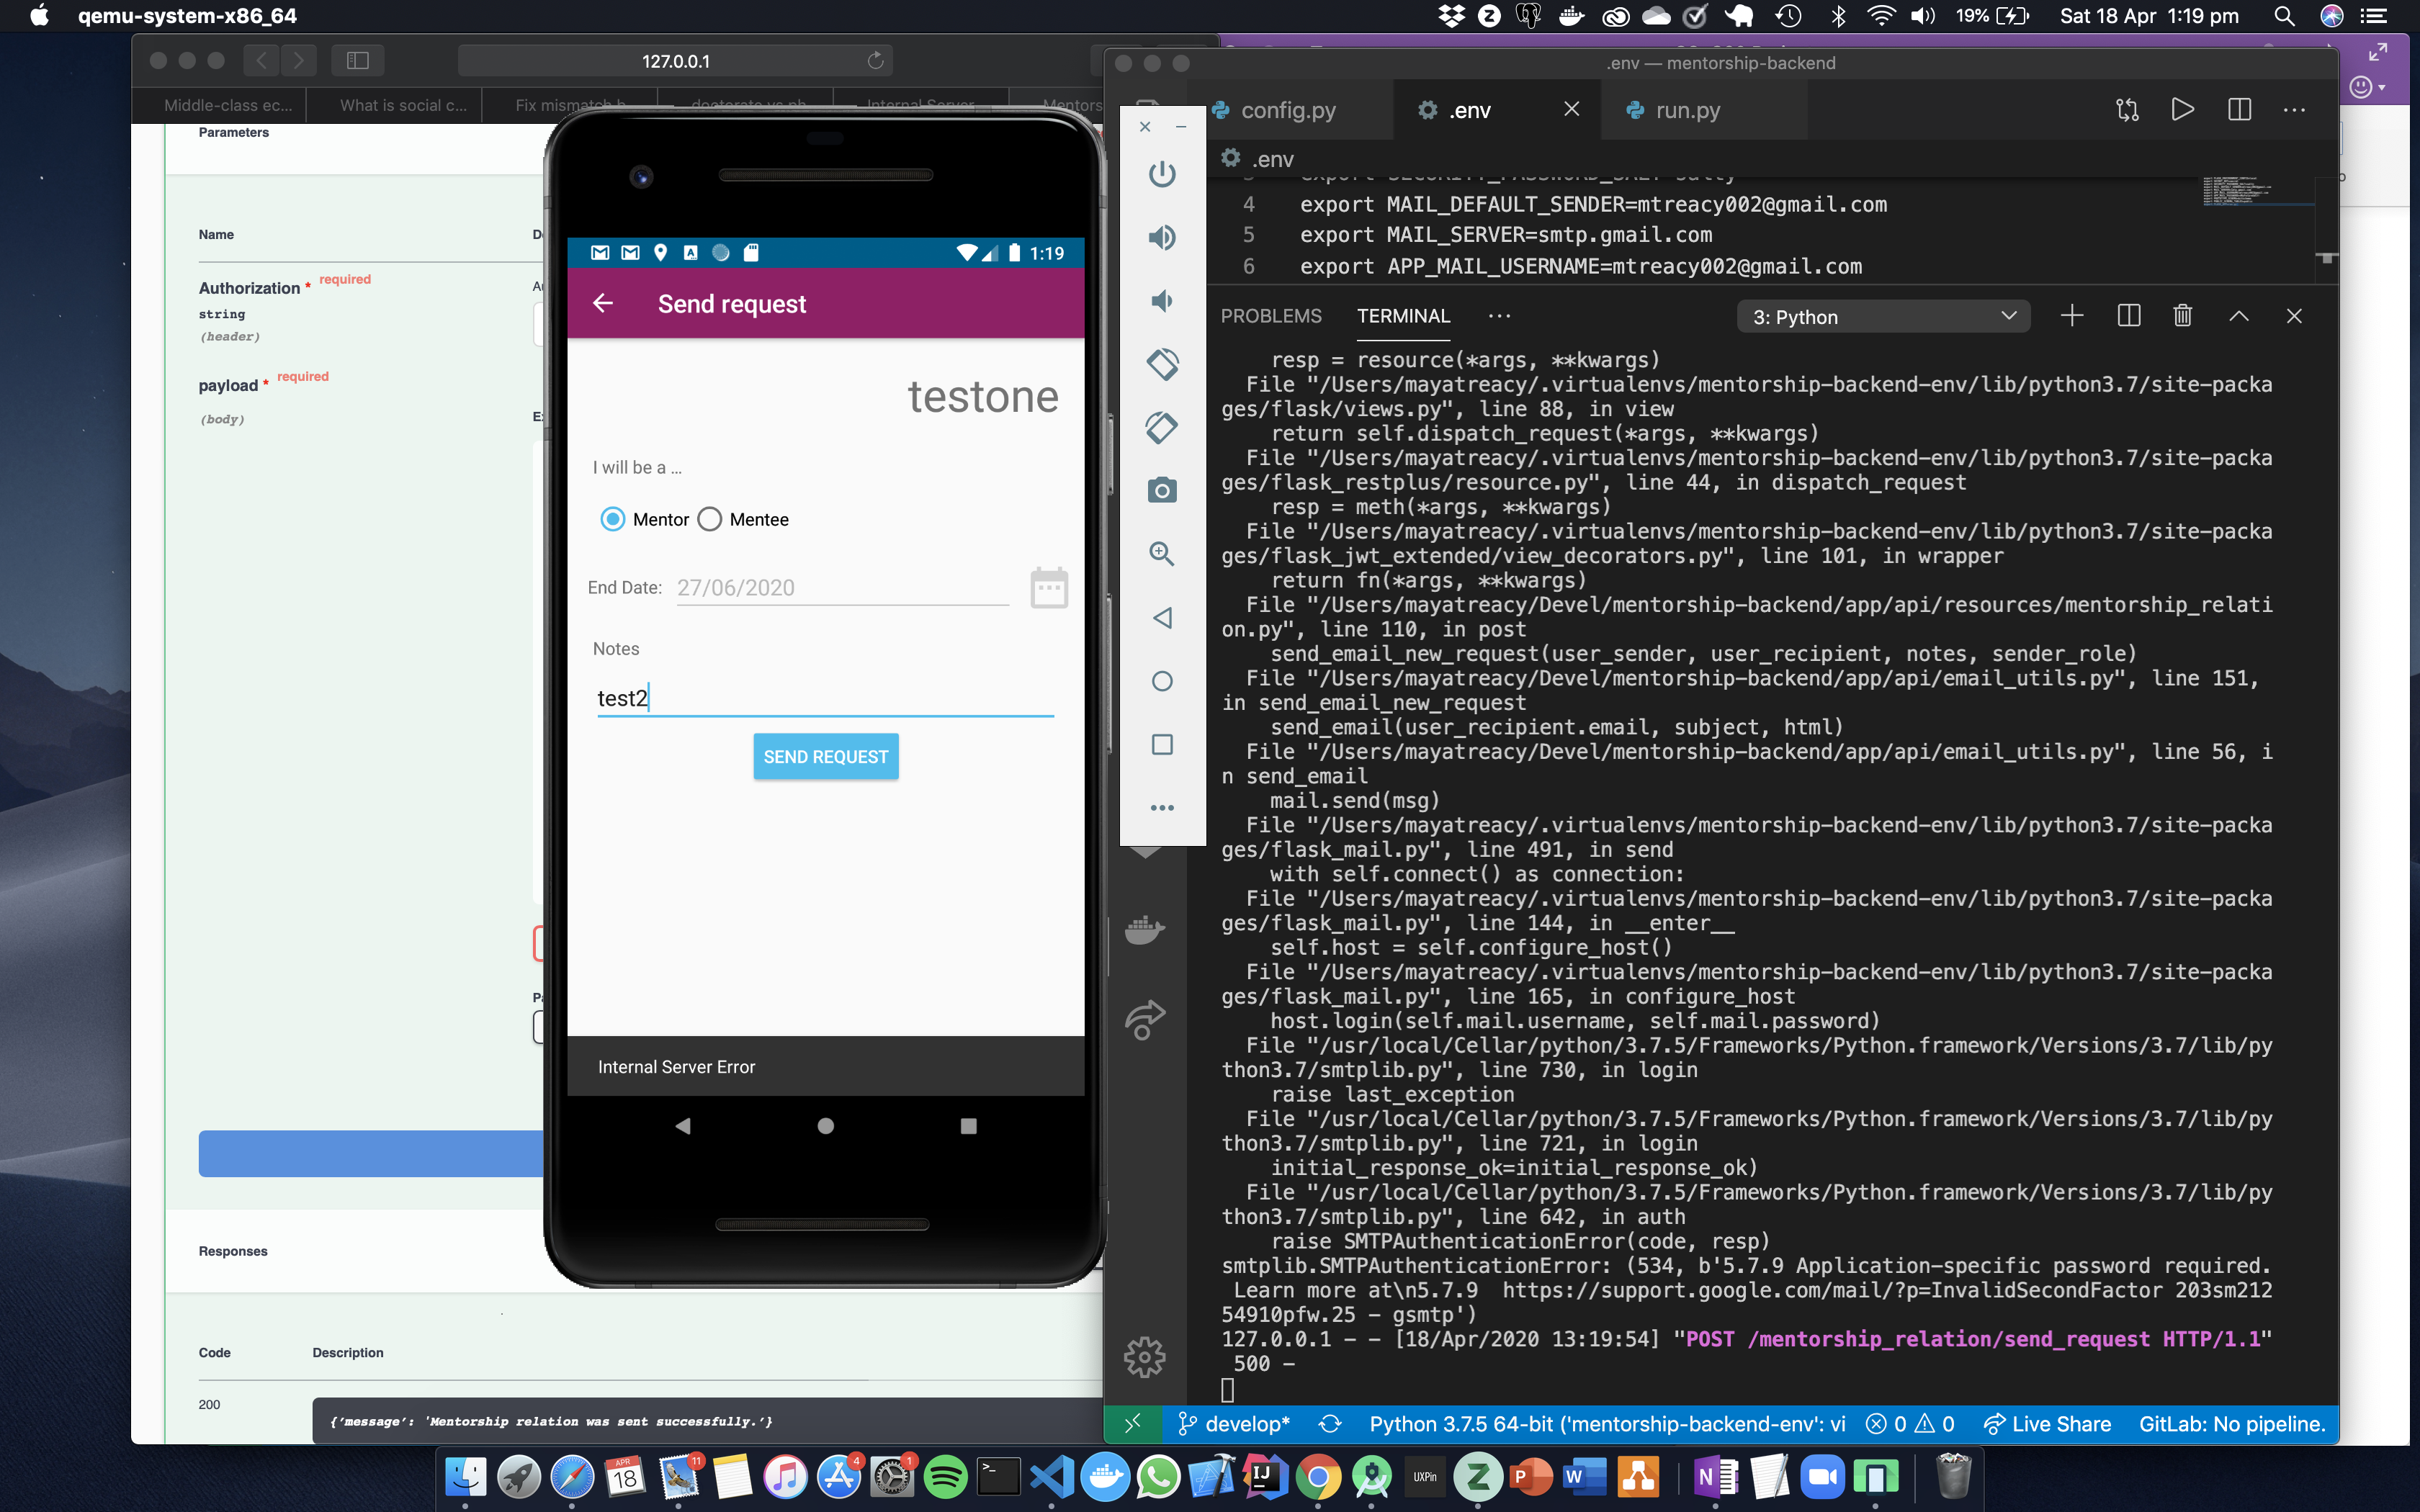Click 'GitLab: No pipeline.' status item
The image size is (2420, 1512).
[x=2232, y=1423]
